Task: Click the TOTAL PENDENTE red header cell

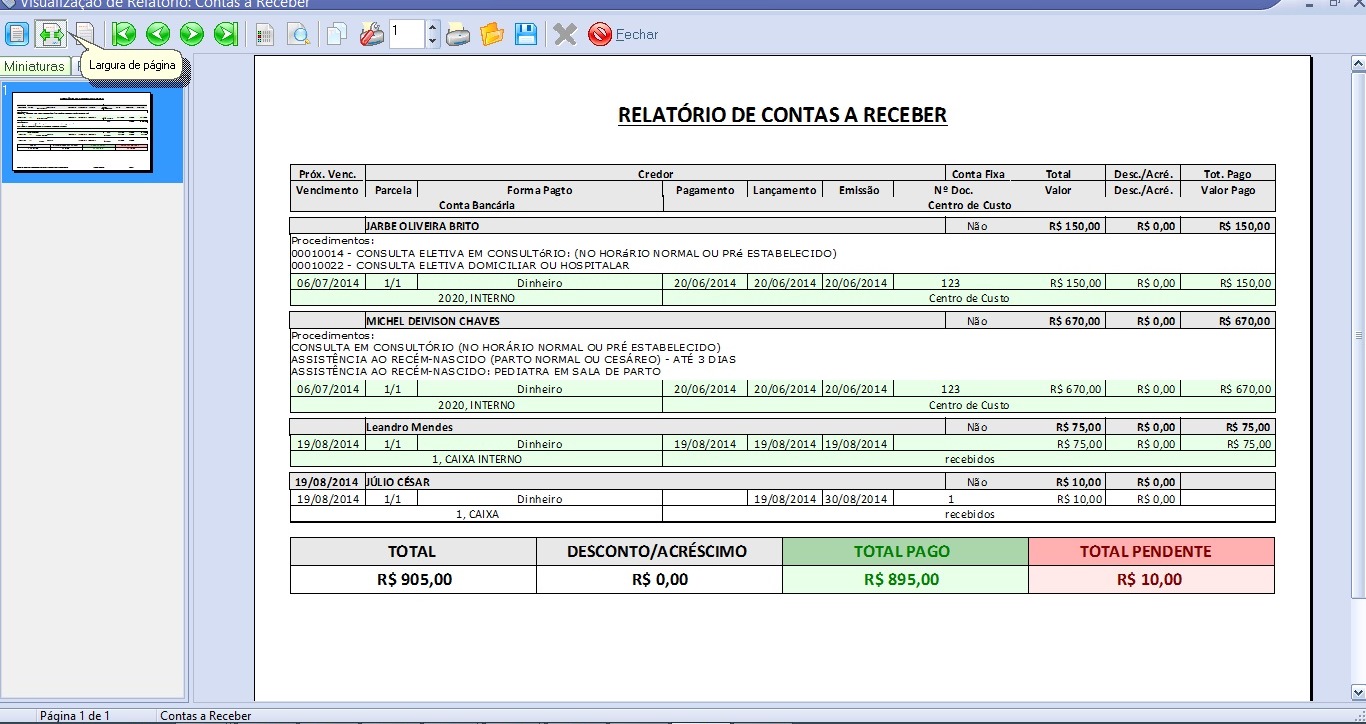Action: [x=1151, y=551]
